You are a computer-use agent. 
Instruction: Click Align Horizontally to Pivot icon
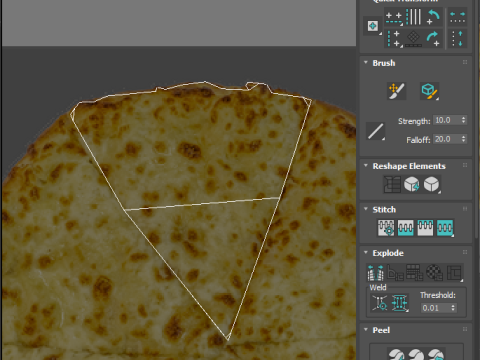click(394, 17)
